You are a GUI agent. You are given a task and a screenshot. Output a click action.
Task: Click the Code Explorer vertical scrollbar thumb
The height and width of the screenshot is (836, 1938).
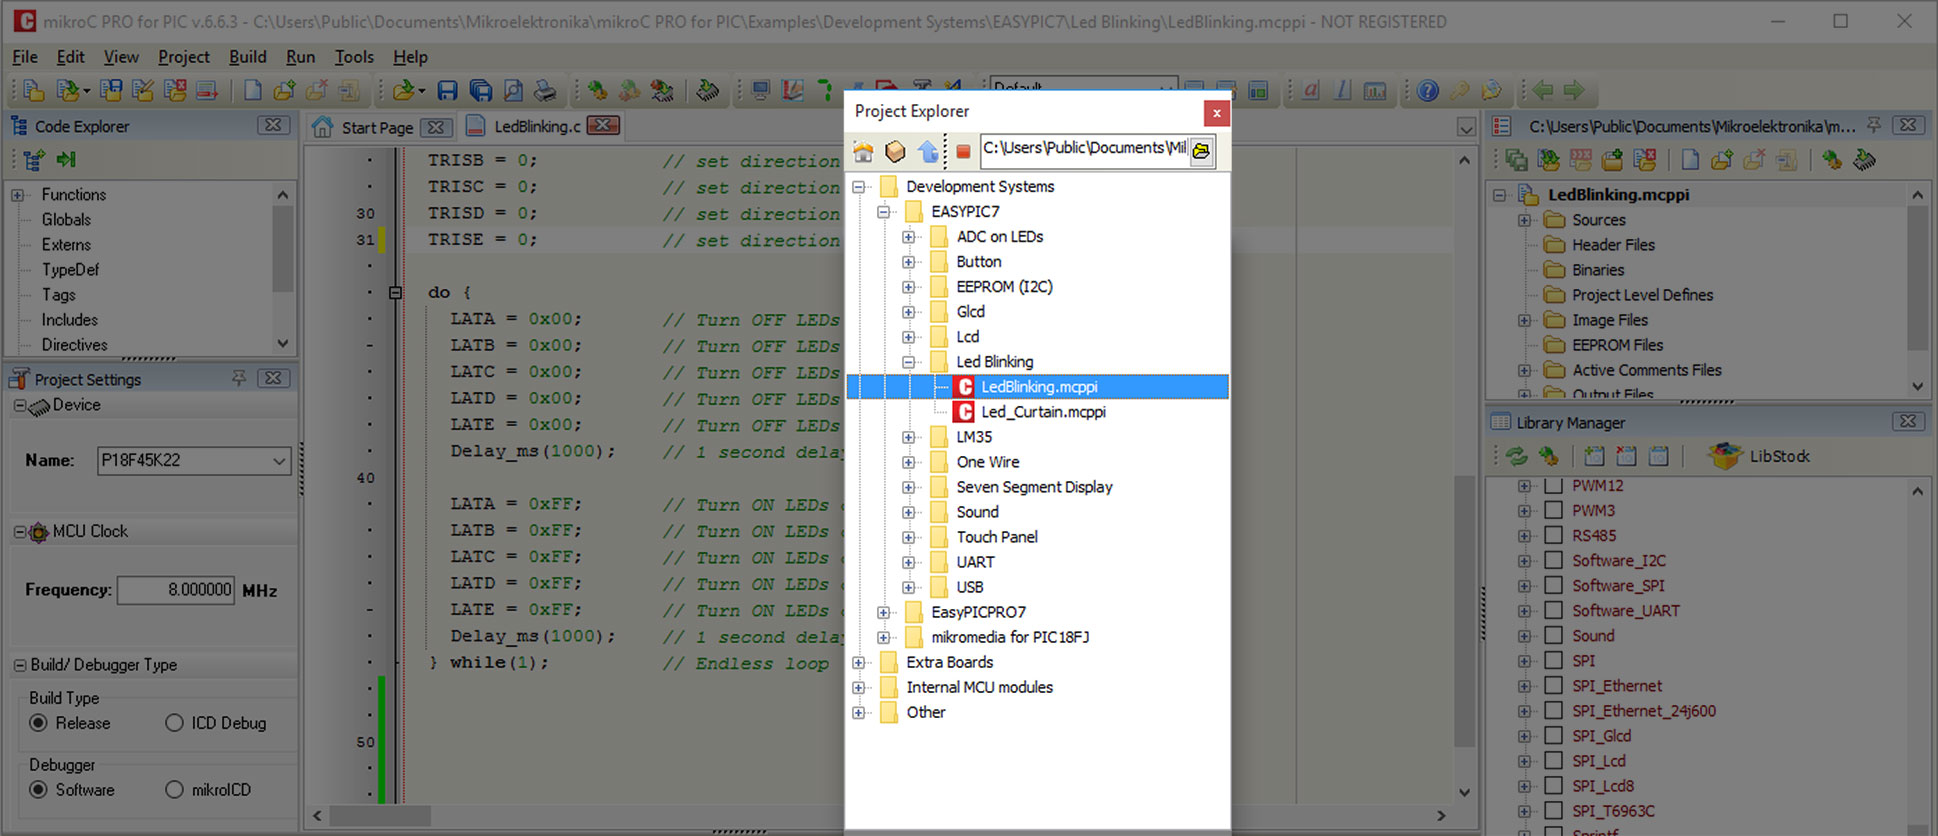283,249
